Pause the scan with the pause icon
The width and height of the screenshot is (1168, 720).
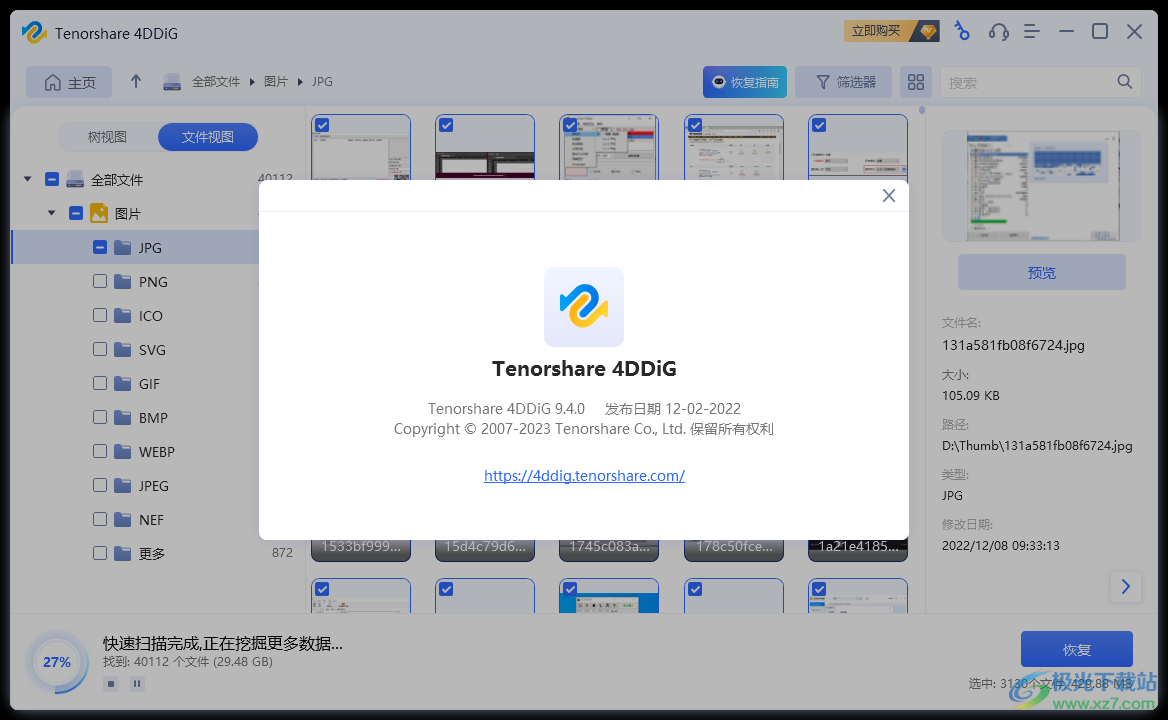pyautogui.click(x=137, y=684)
